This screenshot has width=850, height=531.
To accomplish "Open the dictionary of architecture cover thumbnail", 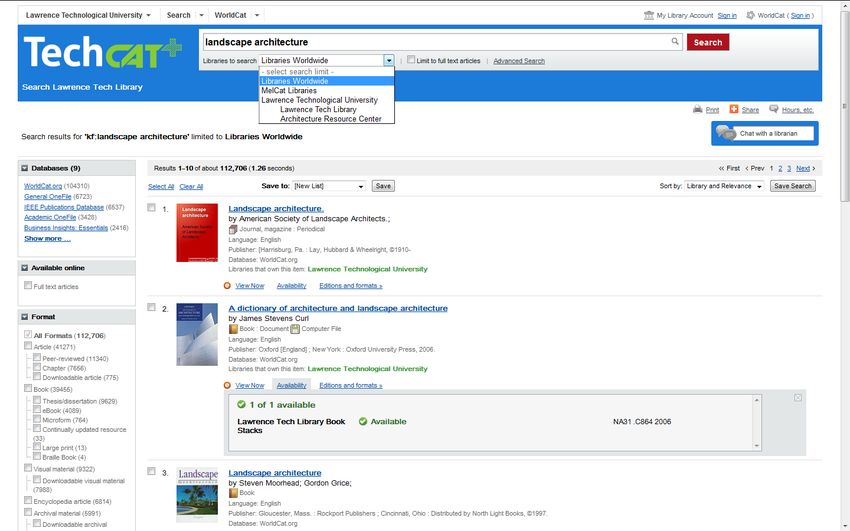I will pos(197,334).
